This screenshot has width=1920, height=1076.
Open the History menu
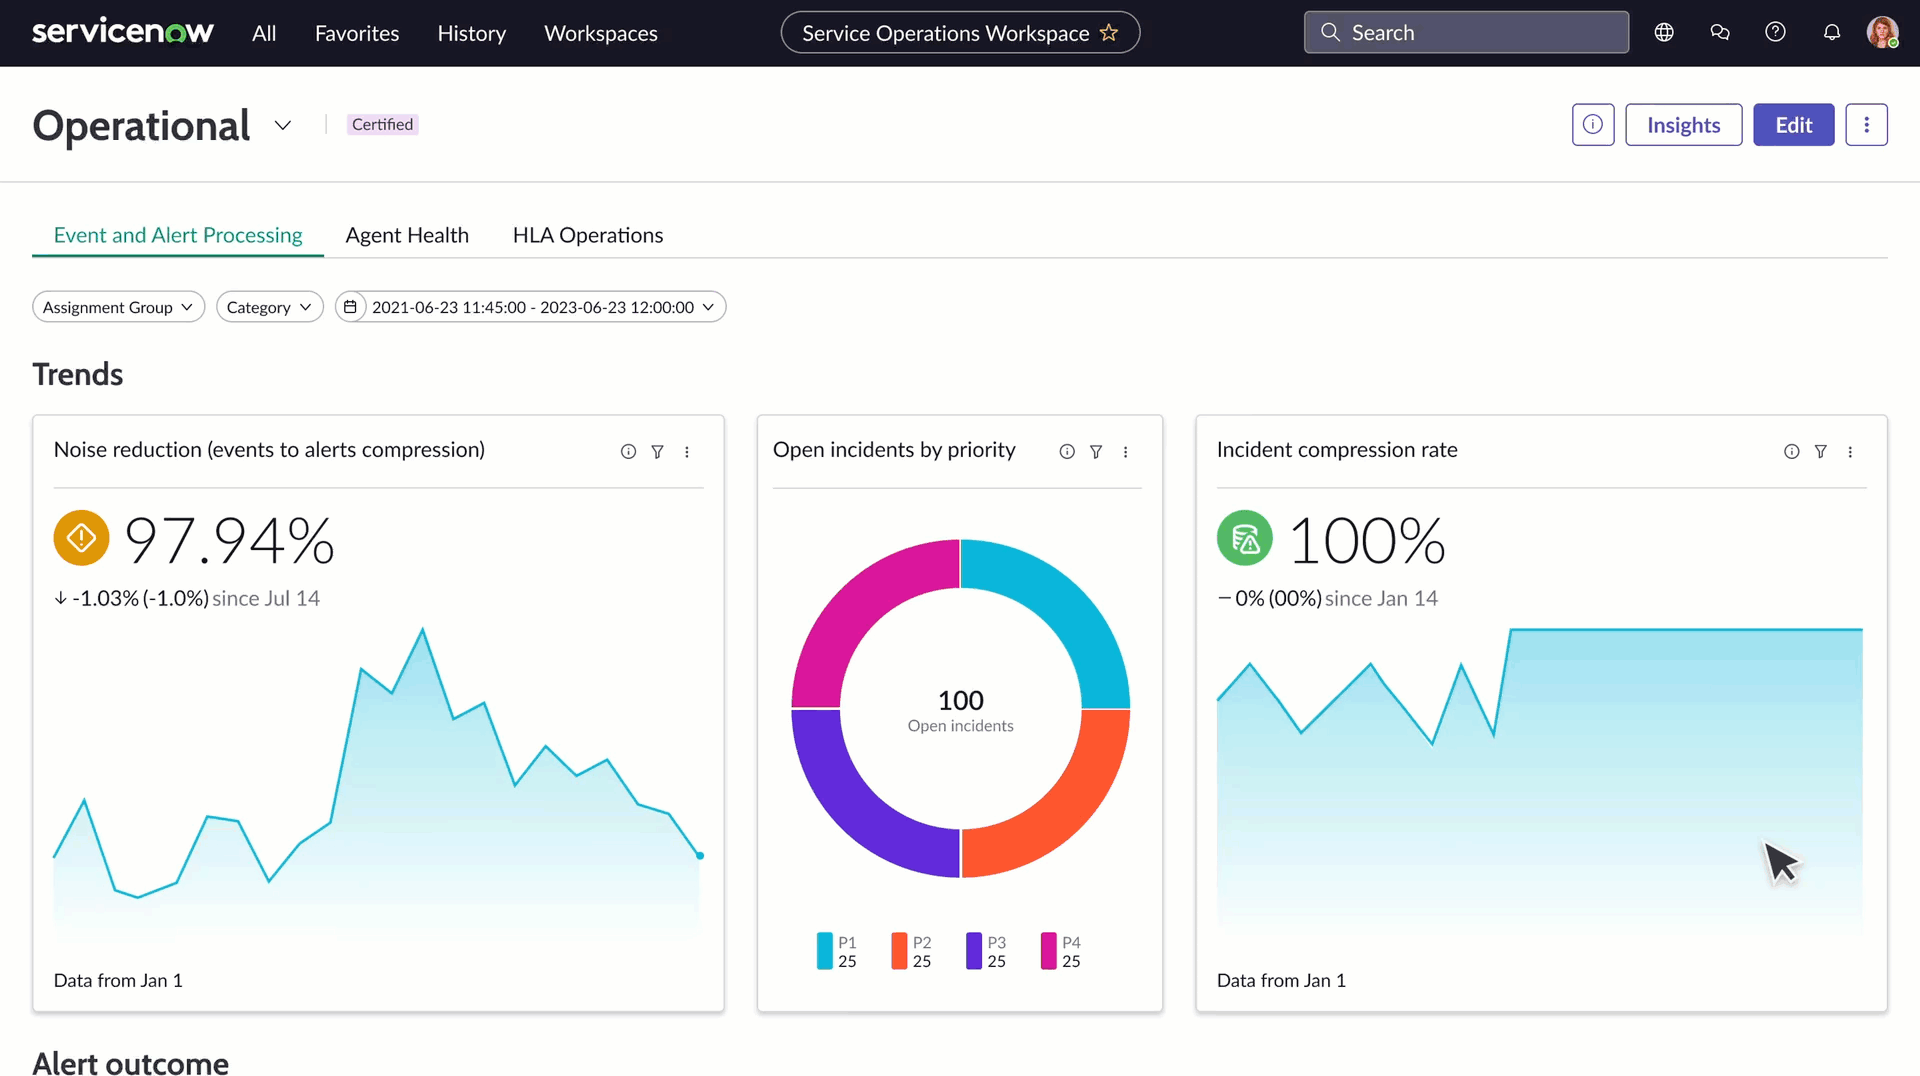[472, 33]
